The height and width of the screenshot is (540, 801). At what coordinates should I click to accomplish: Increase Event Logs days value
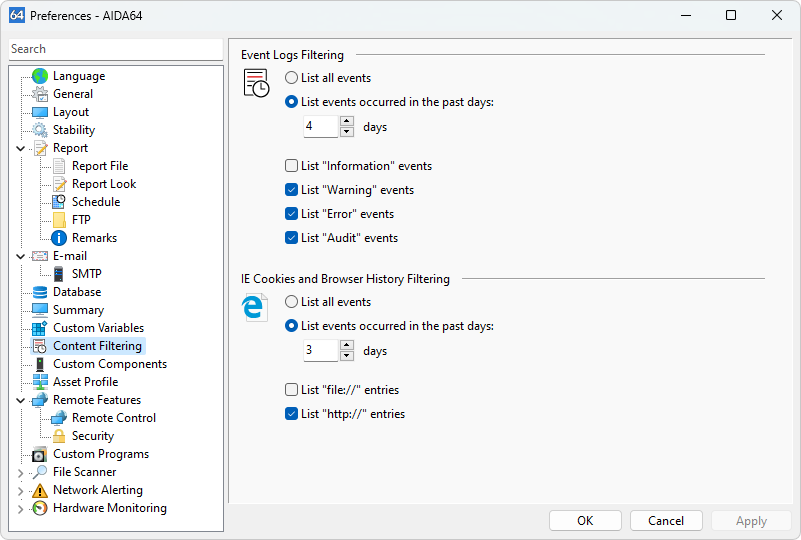(347, 121)
